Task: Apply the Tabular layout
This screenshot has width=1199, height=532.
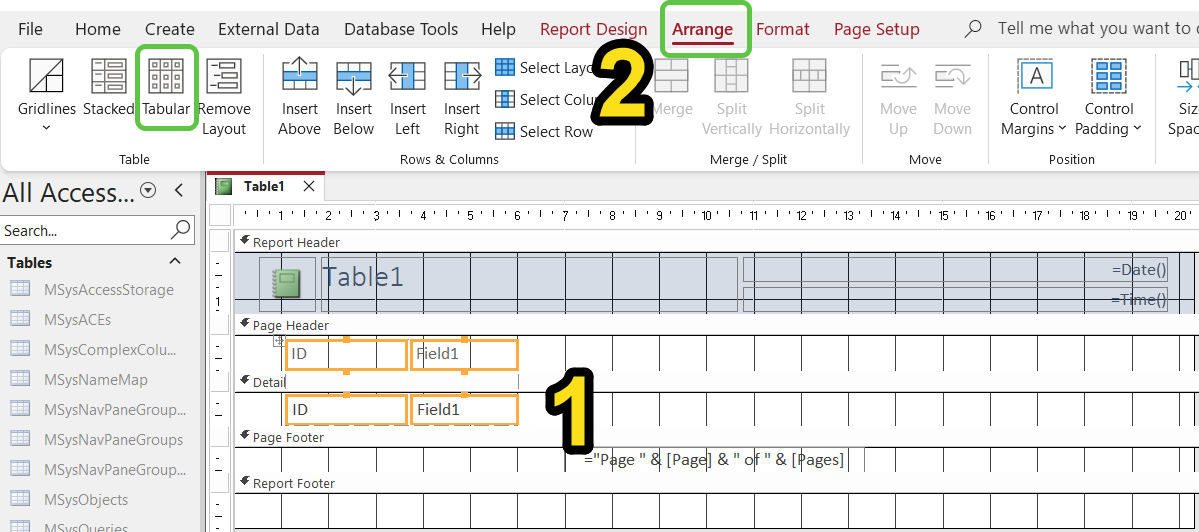Action: pyautogui.click(x=167, y=88)
